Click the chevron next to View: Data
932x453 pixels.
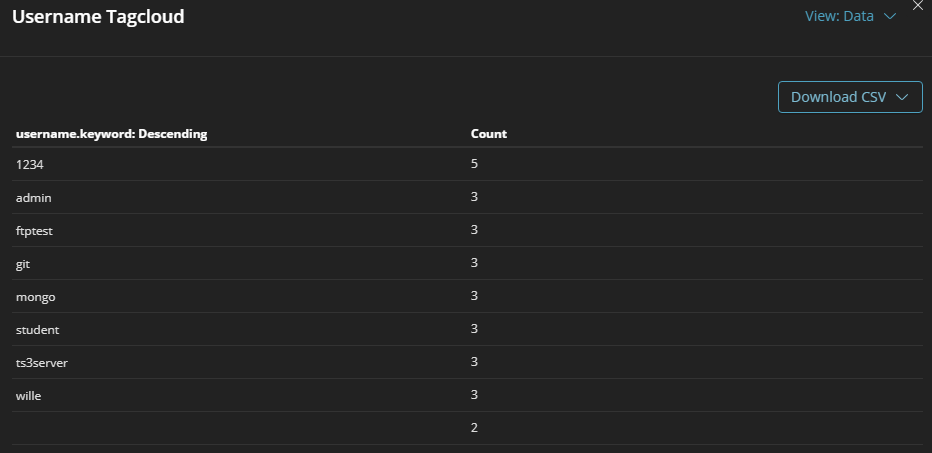click(890, 17)
